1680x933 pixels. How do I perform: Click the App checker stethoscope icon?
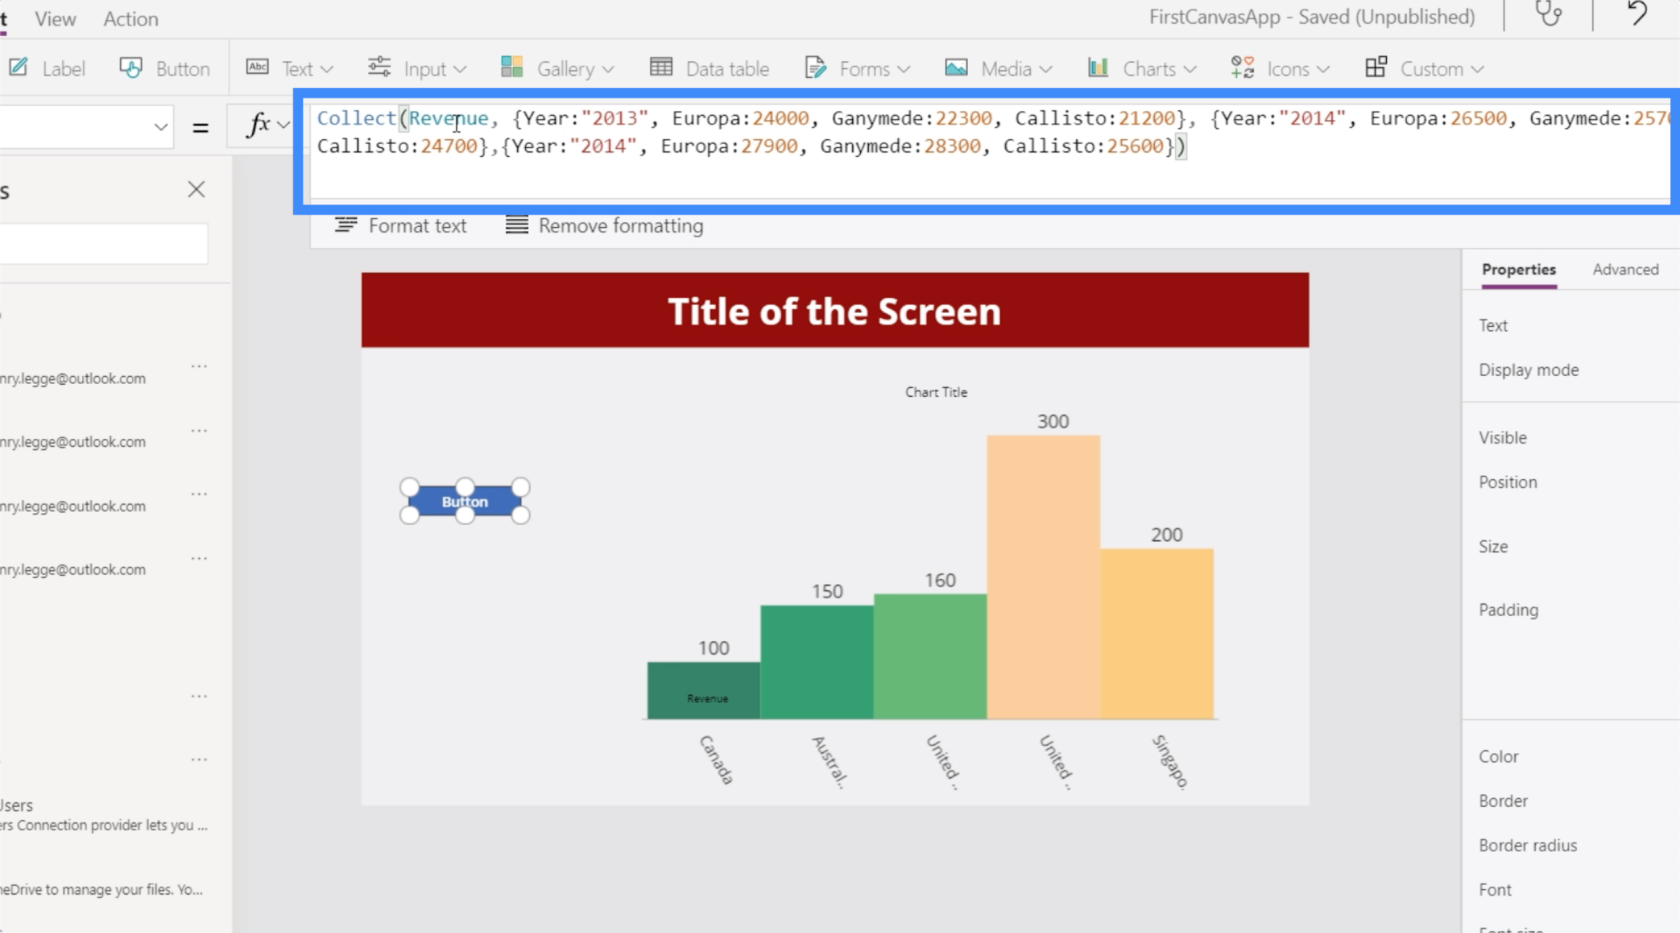pos(1548,14)
